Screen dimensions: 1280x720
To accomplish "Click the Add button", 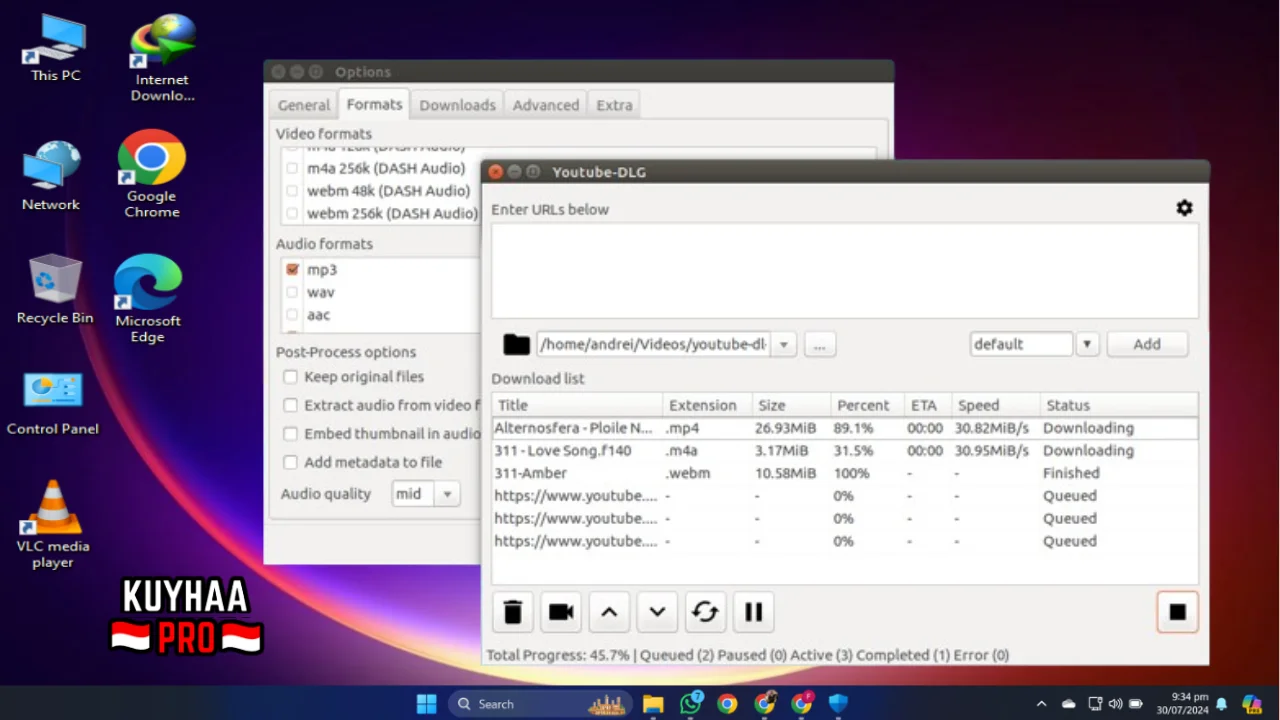I will click(x=1147, y=344).
